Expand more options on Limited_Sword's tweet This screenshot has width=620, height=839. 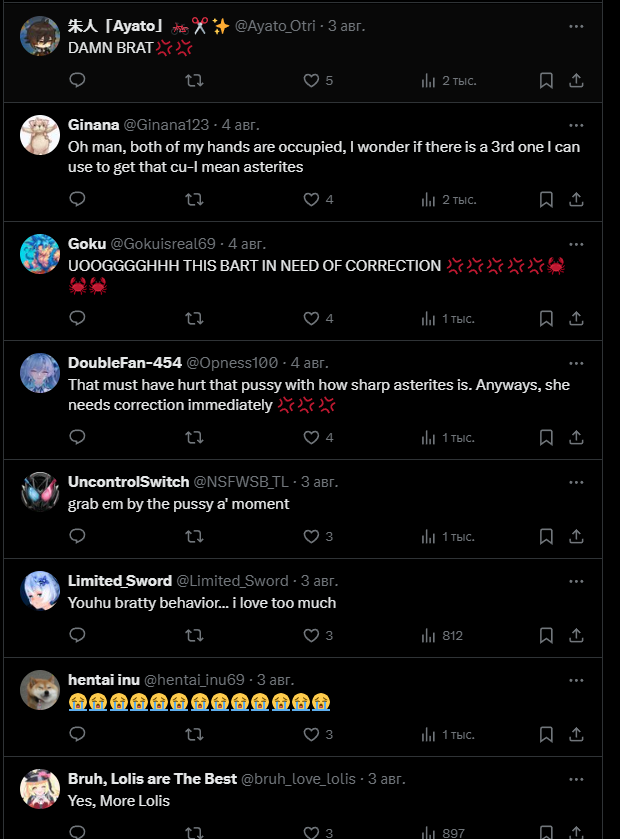click(x=576, y=582)
